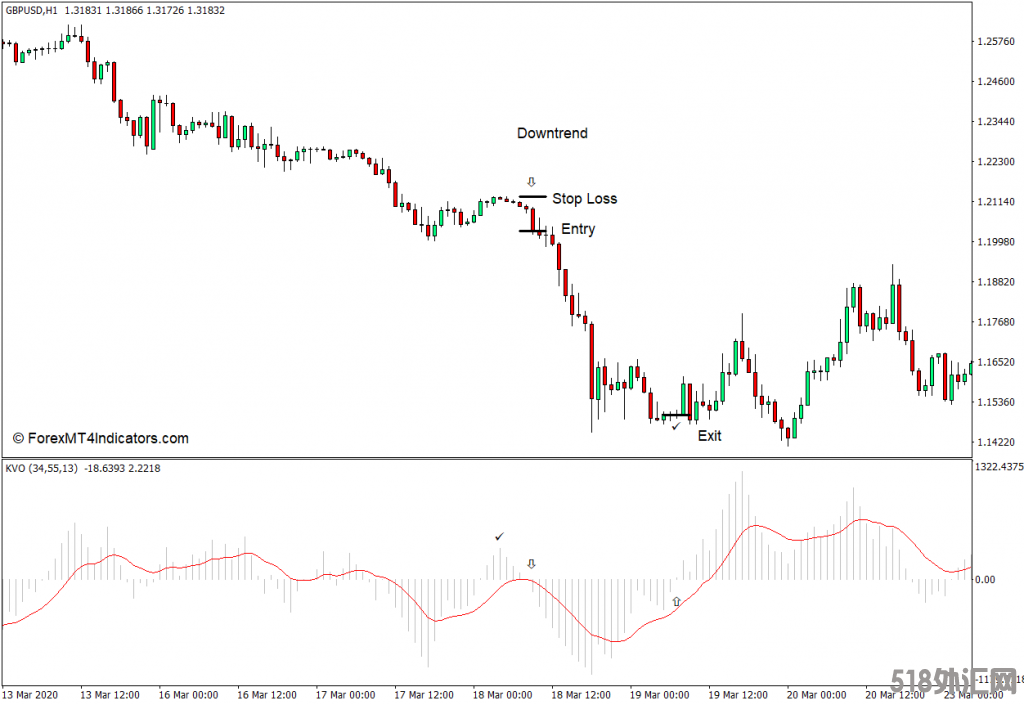Click the Stop Loss text label
Screen dimensions: 1024x705
[584, 199]
